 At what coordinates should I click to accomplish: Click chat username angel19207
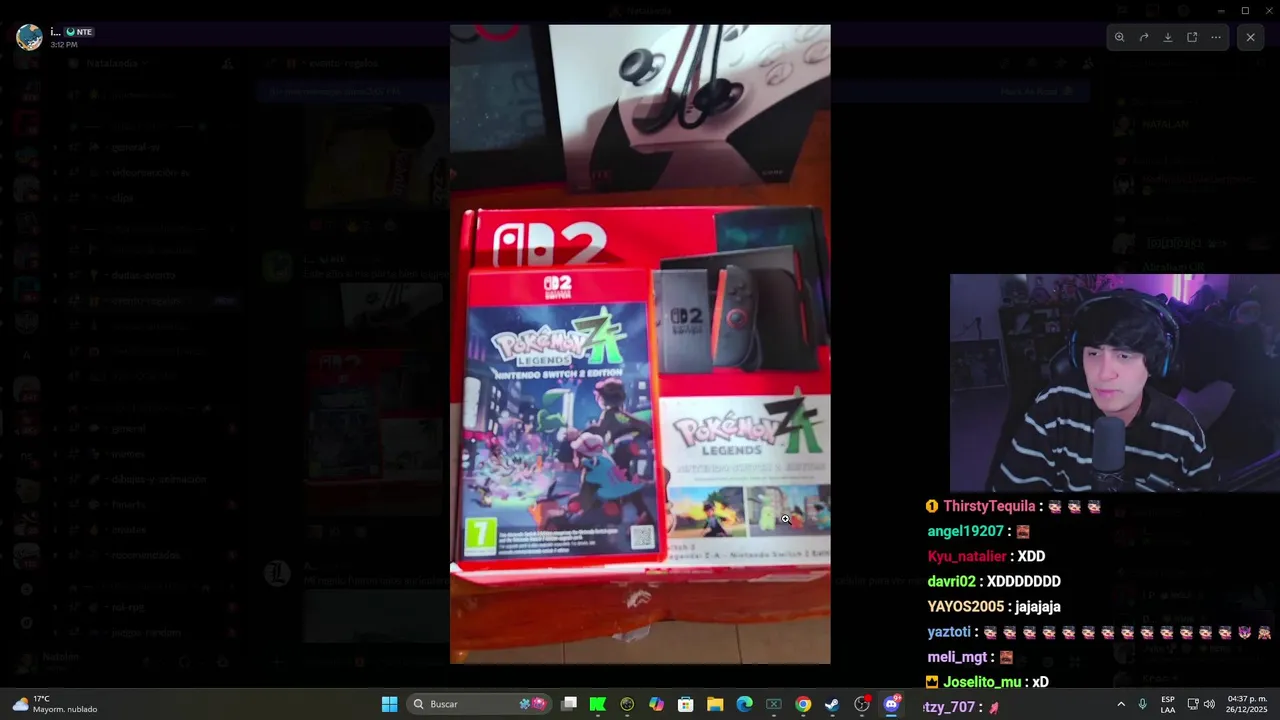pos(965,531)
